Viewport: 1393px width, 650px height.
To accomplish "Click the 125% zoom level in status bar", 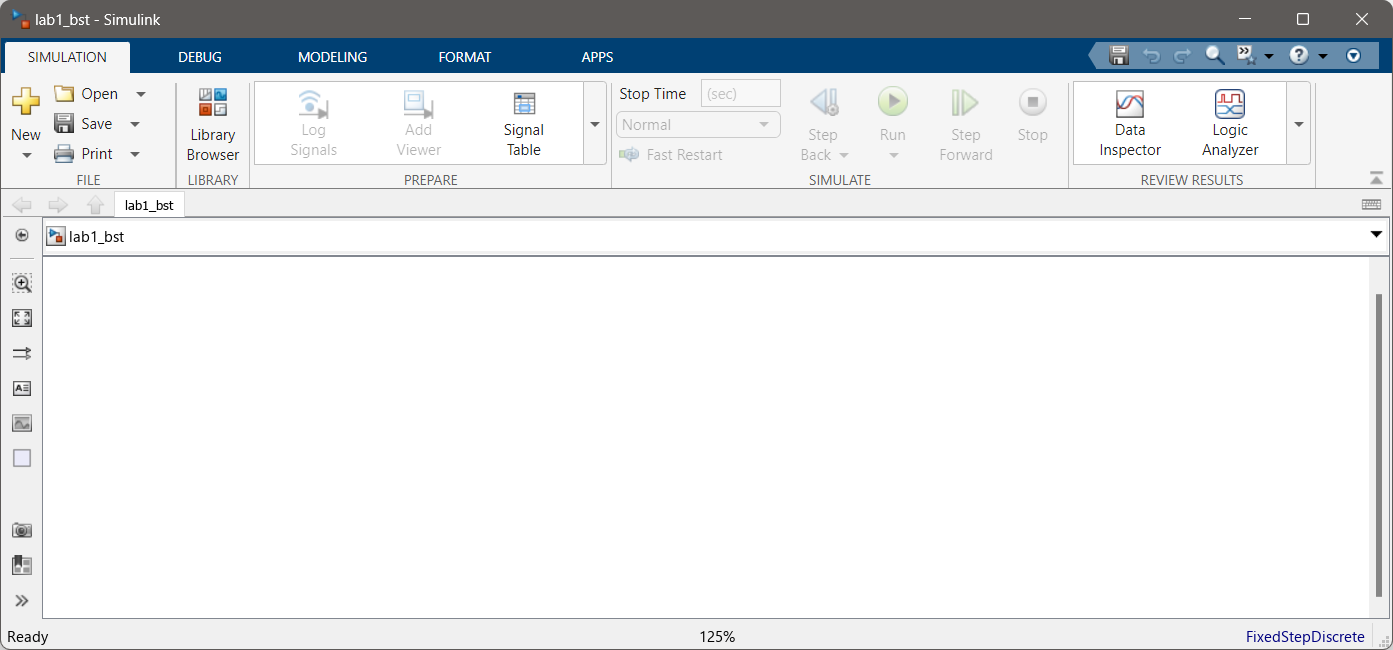I will coord(717,637).
